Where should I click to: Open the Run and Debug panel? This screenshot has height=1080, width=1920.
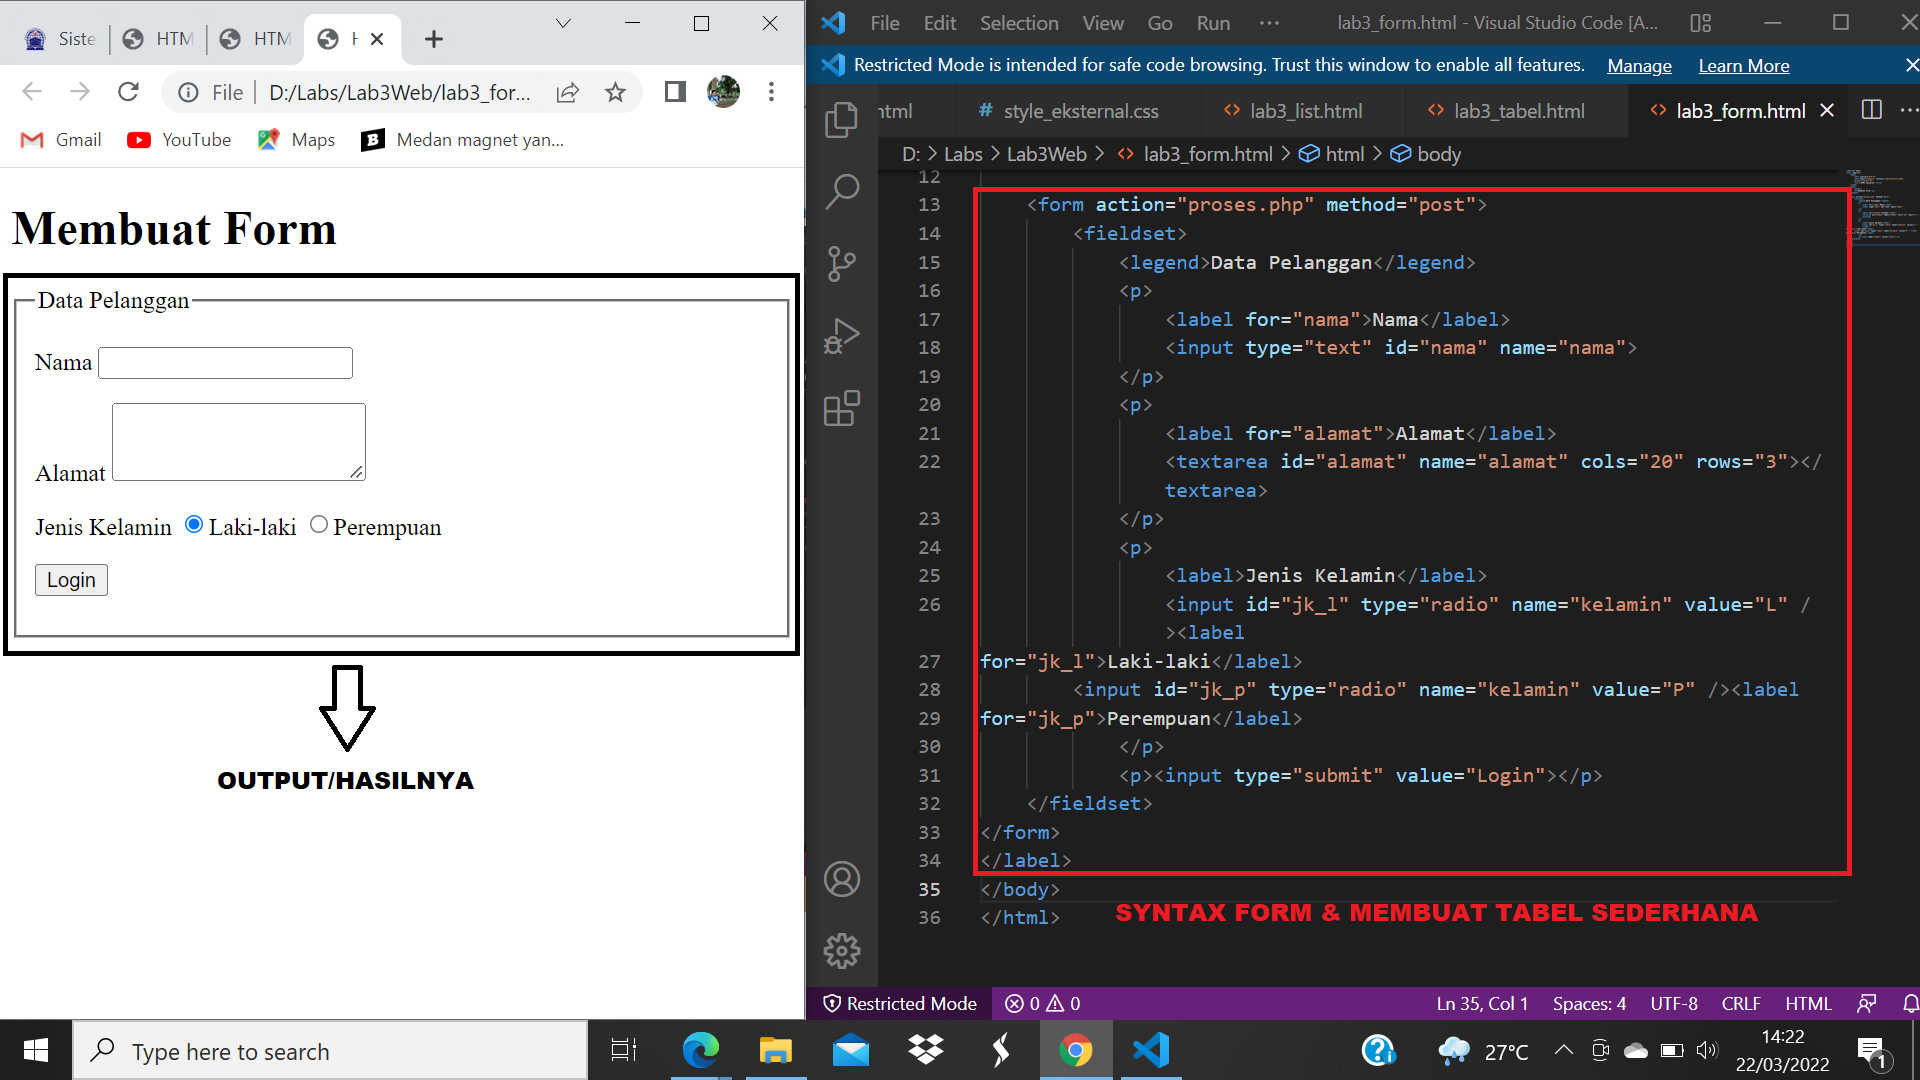(843, 335)
